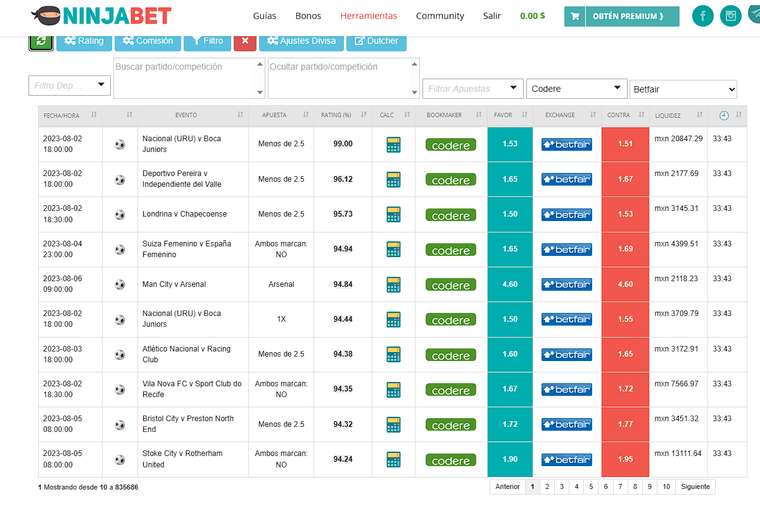The image size is (760, 508).
Task: Click favor odds 4.60 for Arsenal
Action: tap(510, 285)
